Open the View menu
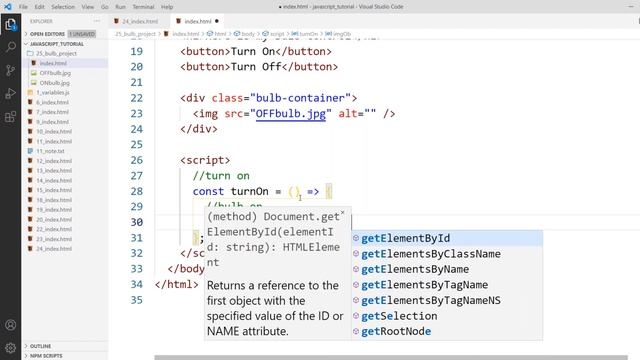 click(x=87, y=7)
